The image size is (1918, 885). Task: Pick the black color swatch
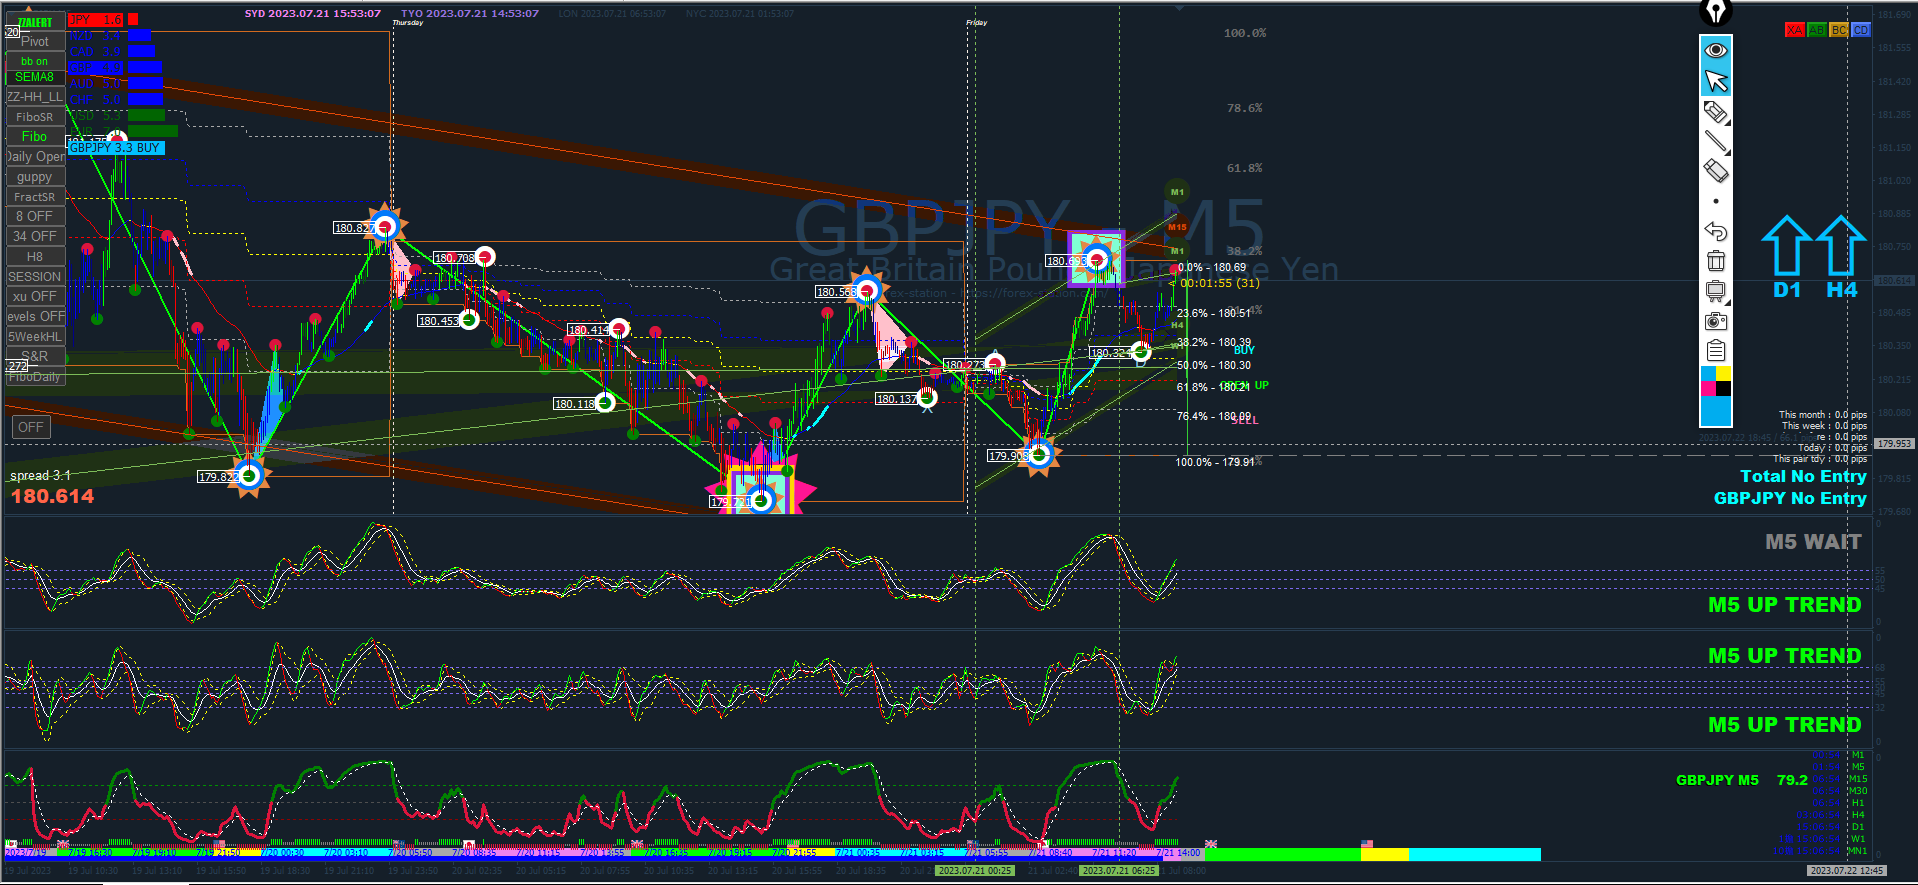point(1724,388)
